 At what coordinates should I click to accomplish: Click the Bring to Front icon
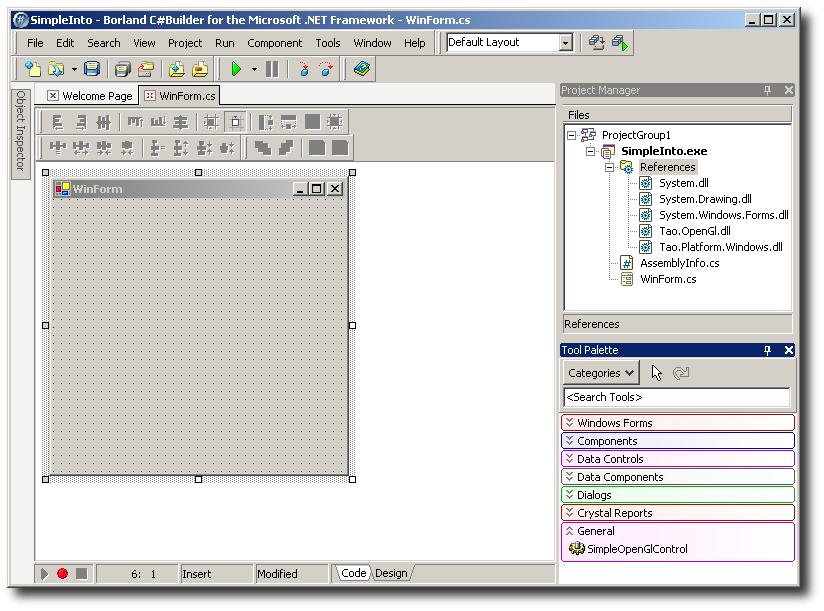[x=262, y=148]
